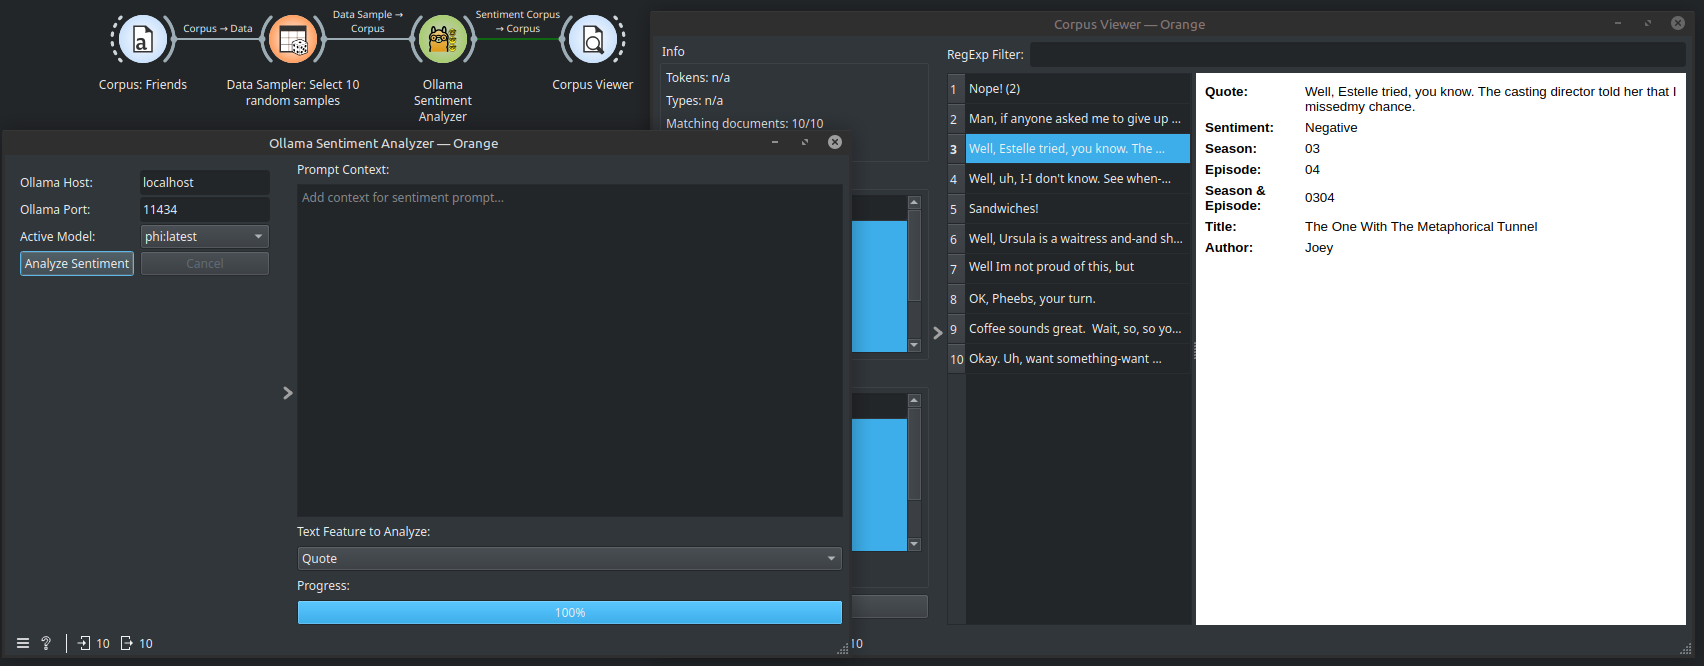Click the 'Corpus Viewer' label under the widget

[593, 85]
